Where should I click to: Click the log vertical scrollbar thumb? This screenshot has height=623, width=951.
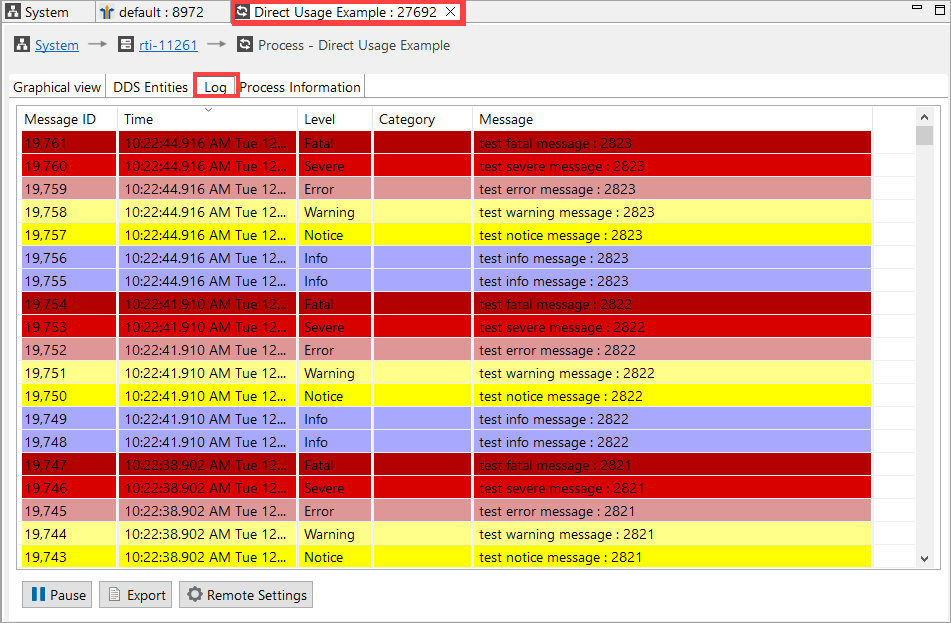pos(924,135)
